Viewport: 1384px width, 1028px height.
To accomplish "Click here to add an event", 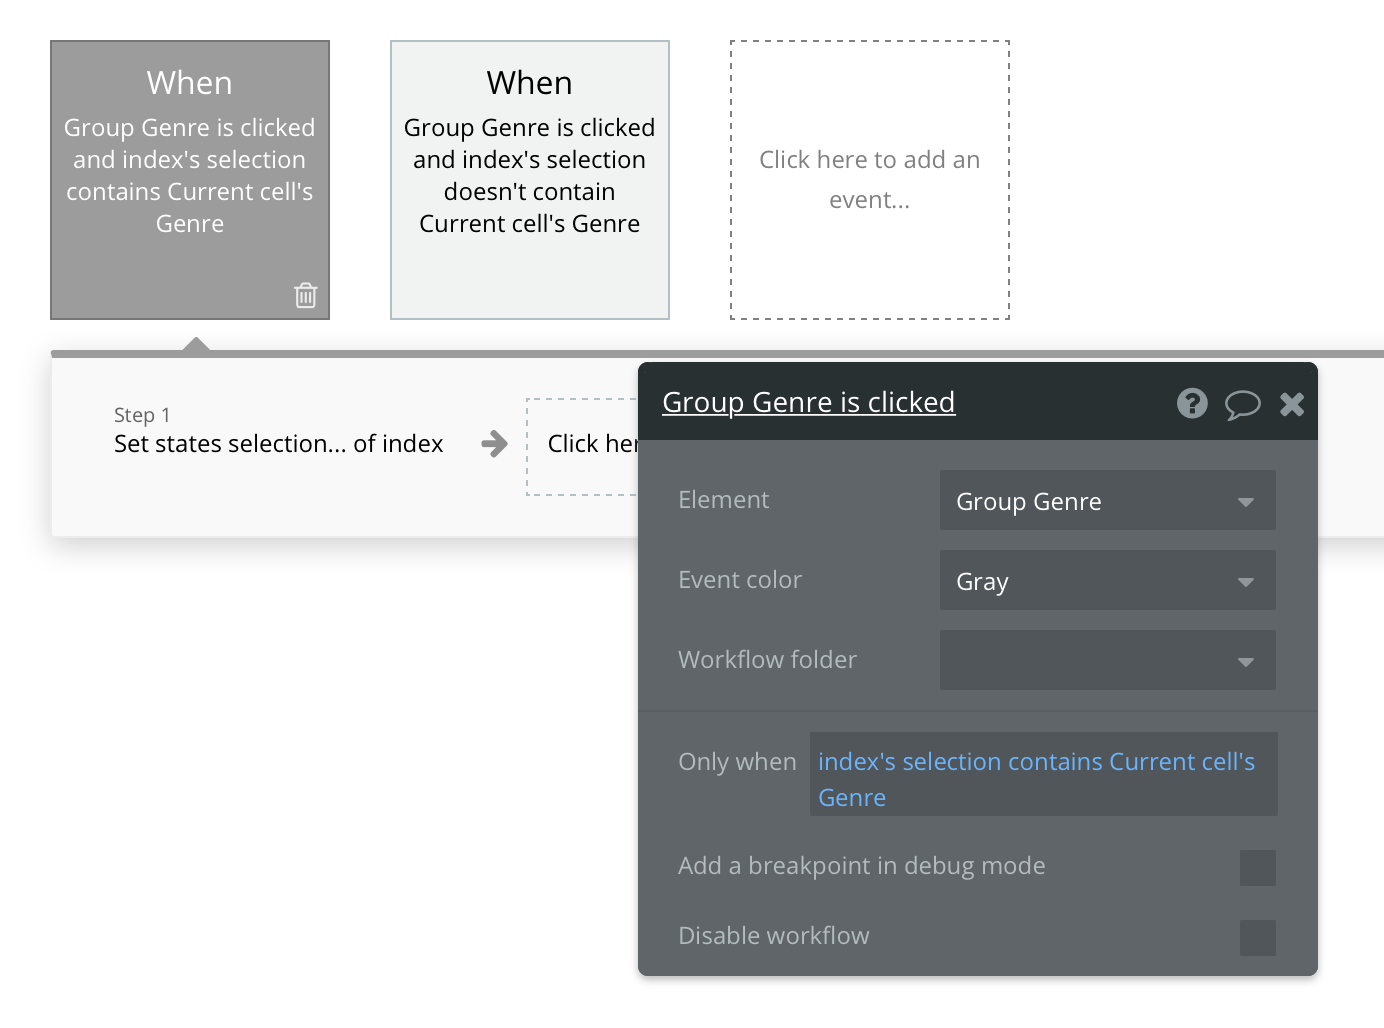I will [870, 180].
